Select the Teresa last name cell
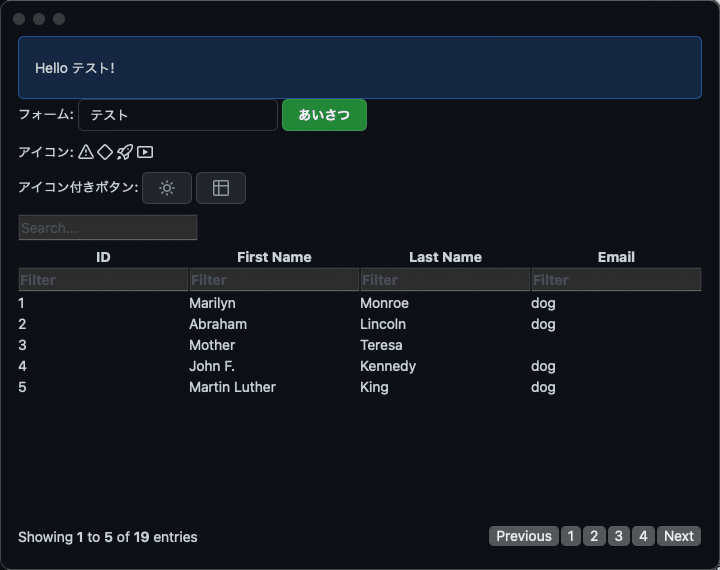The image size is (720, 570). [x=381, y=345]
